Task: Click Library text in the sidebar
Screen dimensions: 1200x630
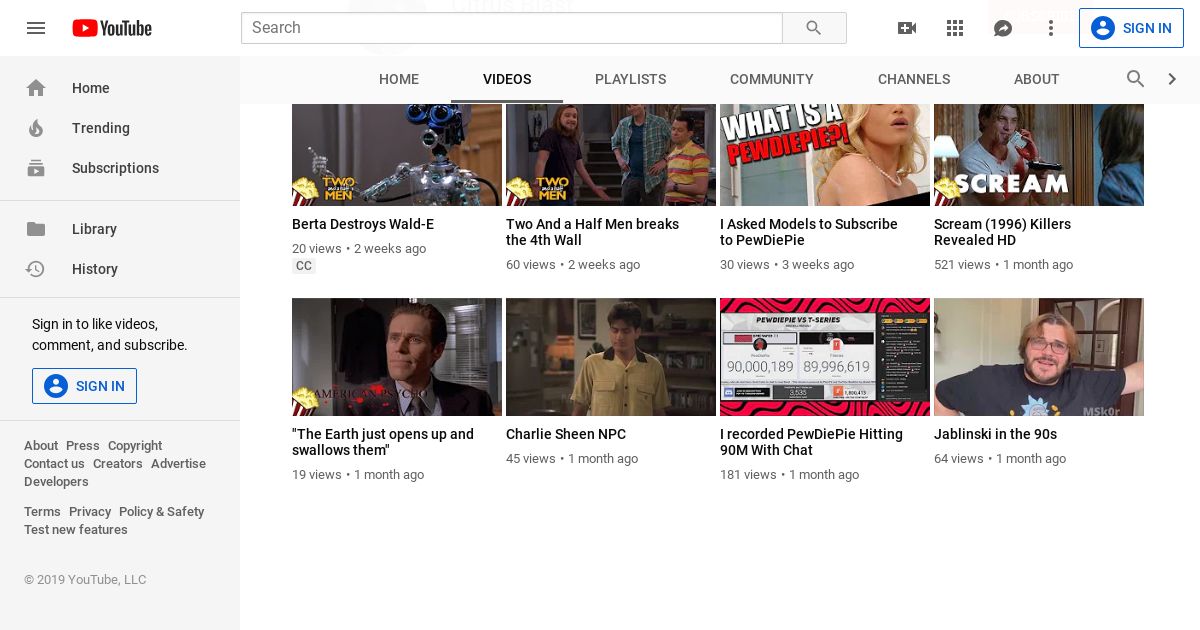Action: [x=94, y=229]
